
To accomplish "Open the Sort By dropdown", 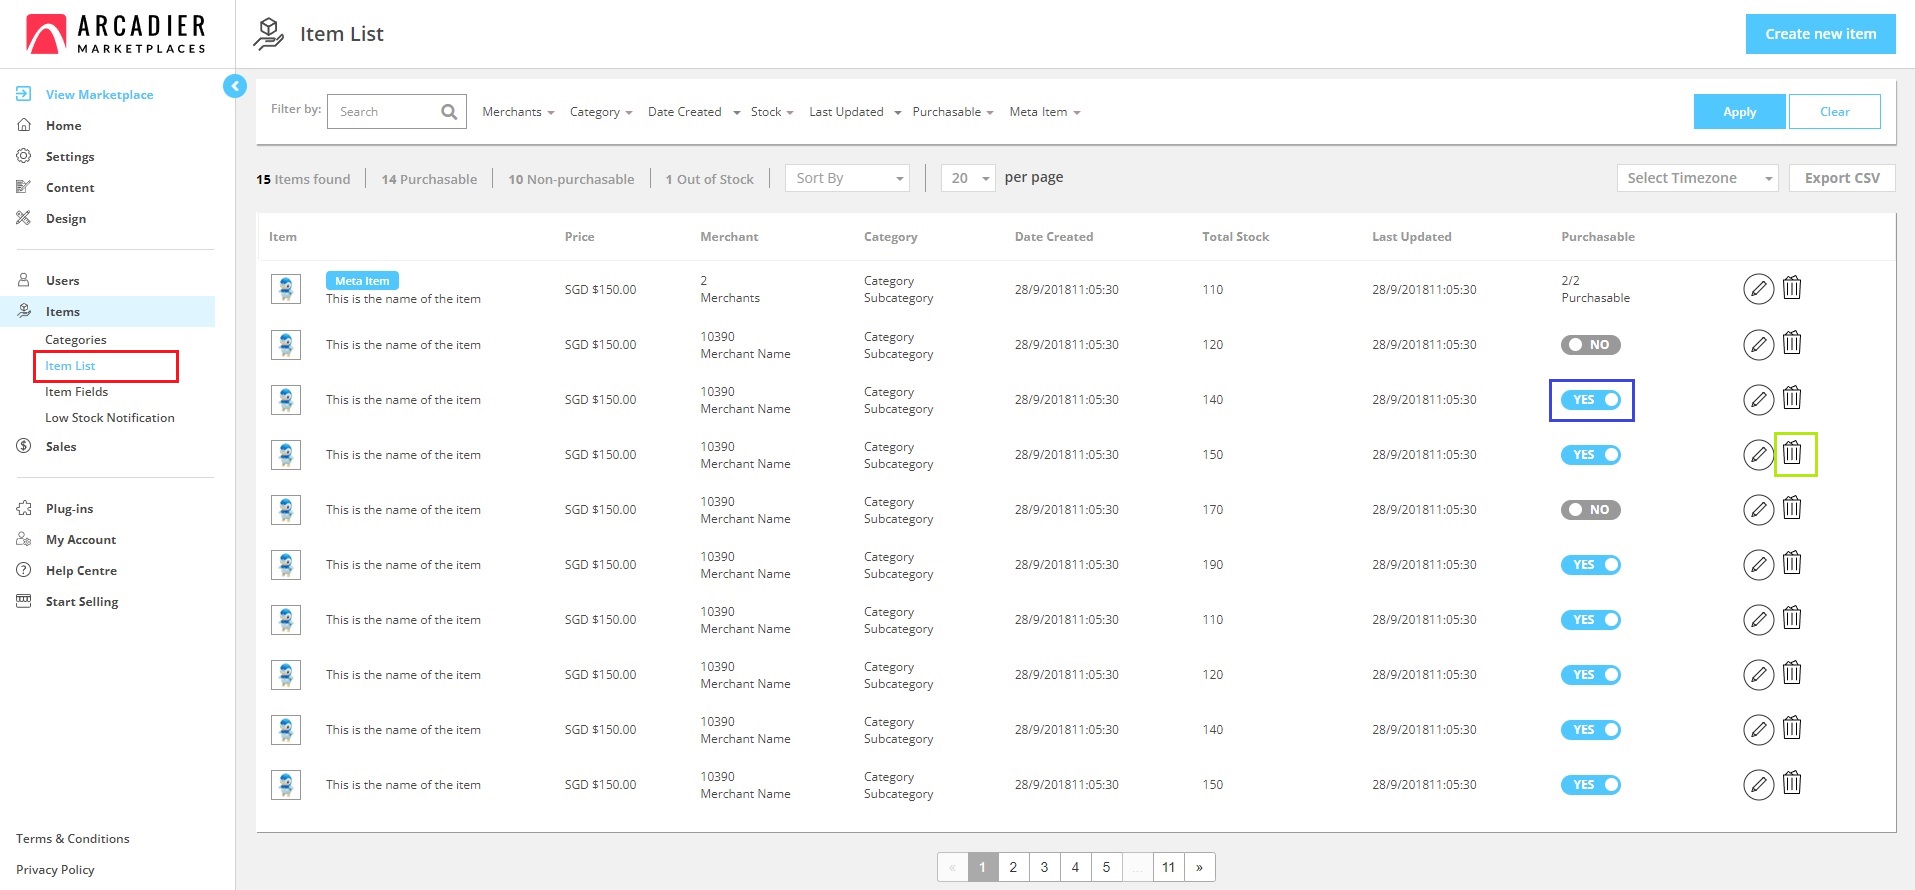I will (847, 178).
